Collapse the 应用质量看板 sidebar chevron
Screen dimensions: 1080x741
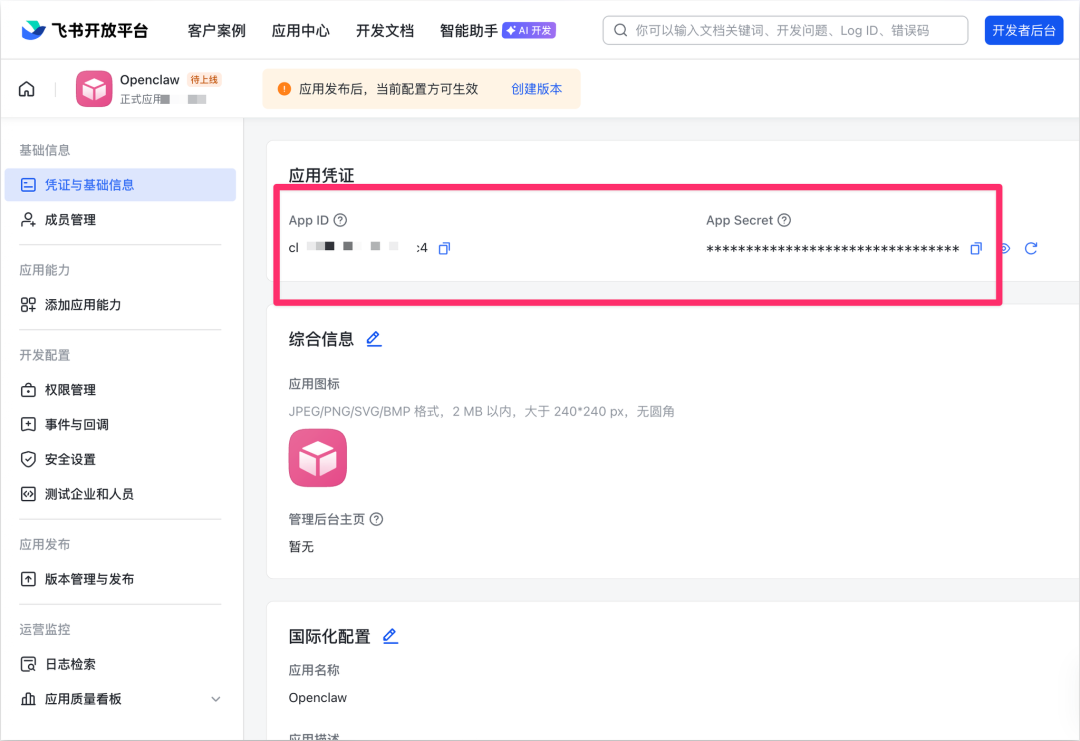(216, 699)
